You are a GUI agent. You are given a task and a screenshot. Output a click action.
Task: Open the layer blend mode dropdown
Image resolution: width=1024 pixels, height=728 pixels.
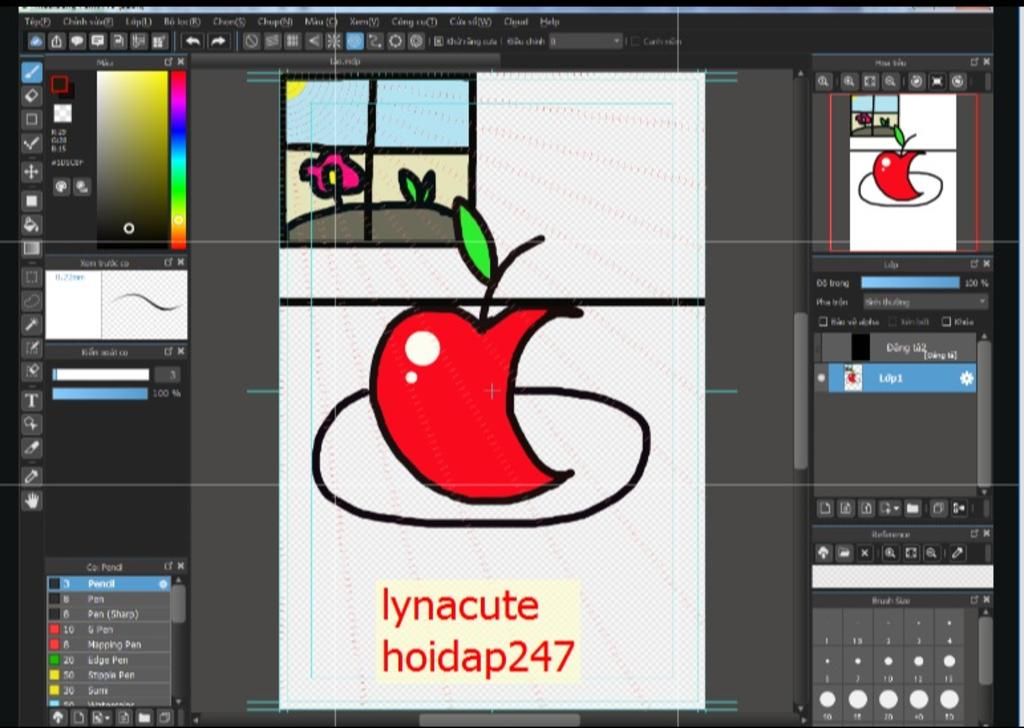tap(925, 302)
